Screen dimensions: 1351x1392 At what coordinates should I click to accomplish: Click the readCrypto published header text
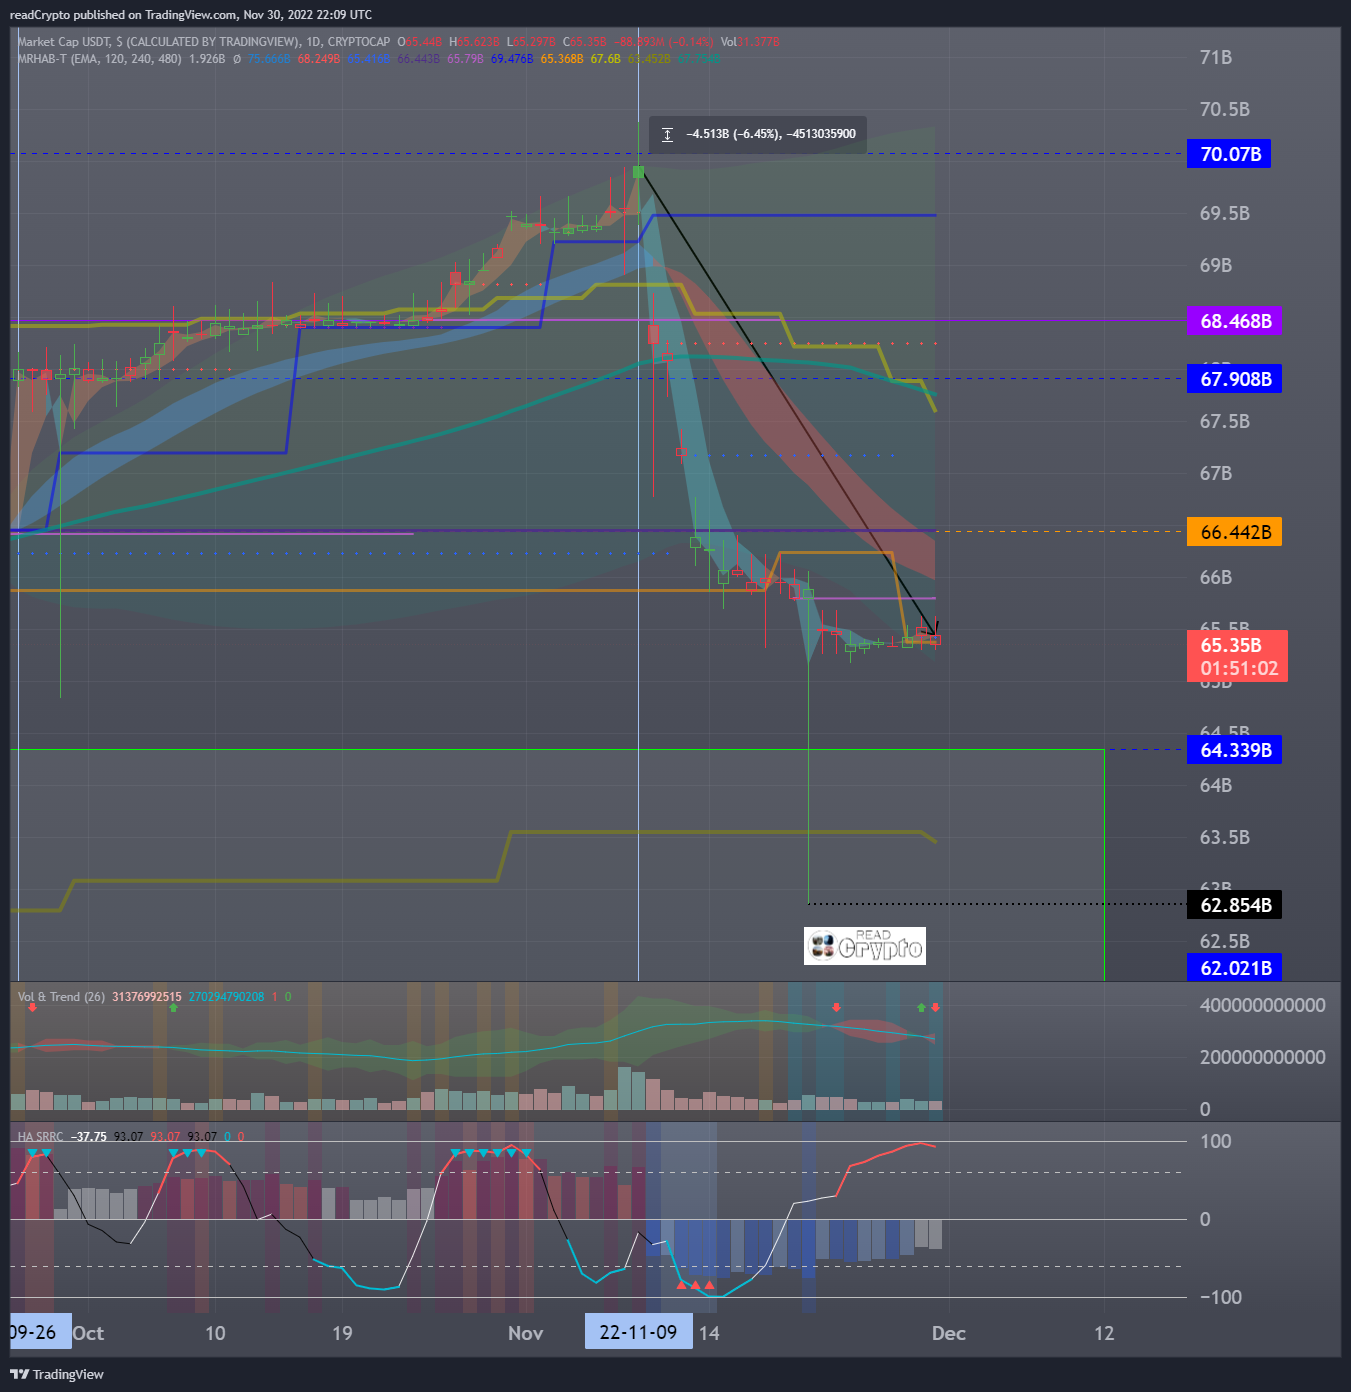[x=190, y=15]
